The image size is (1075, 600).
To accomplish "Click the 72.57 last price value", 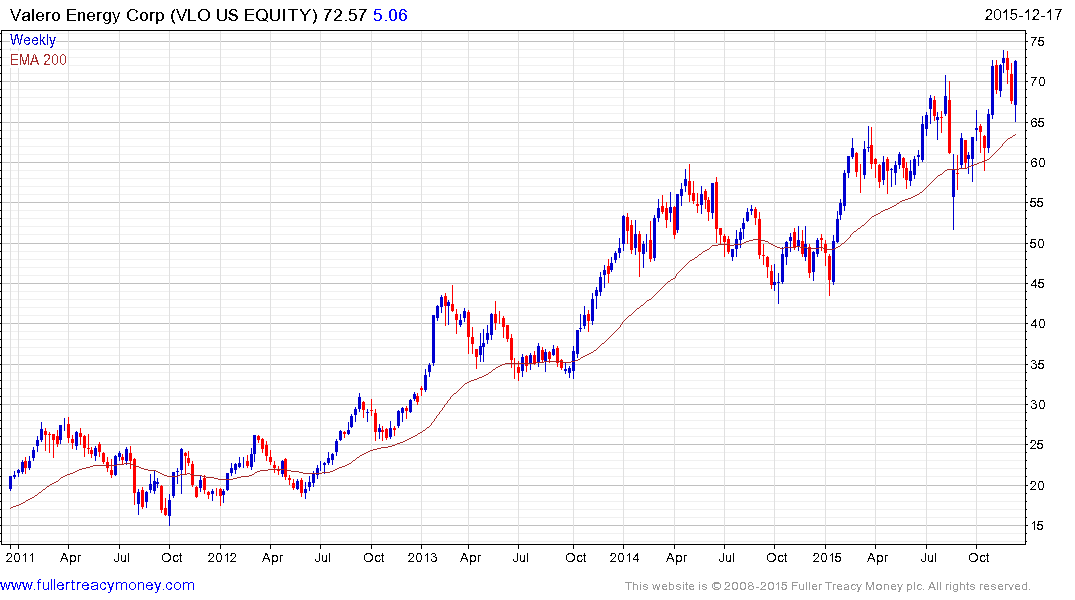I will pos(346,15).
